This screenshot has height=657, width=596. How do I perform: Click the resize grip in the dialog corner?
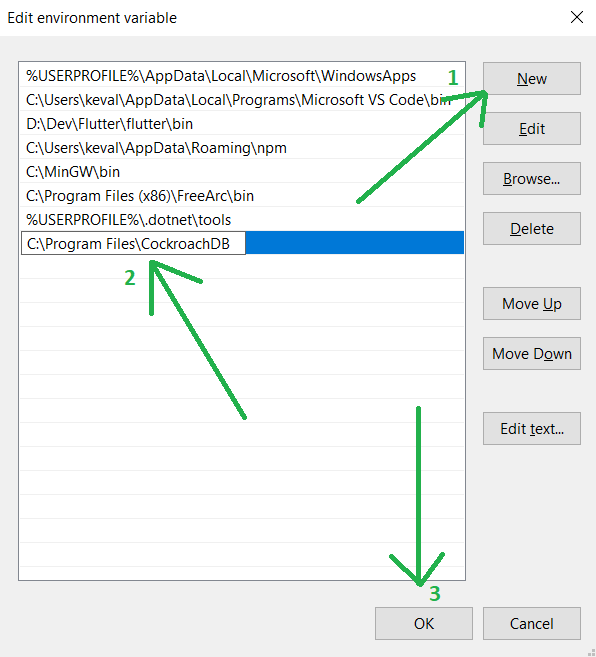point(591,652)
